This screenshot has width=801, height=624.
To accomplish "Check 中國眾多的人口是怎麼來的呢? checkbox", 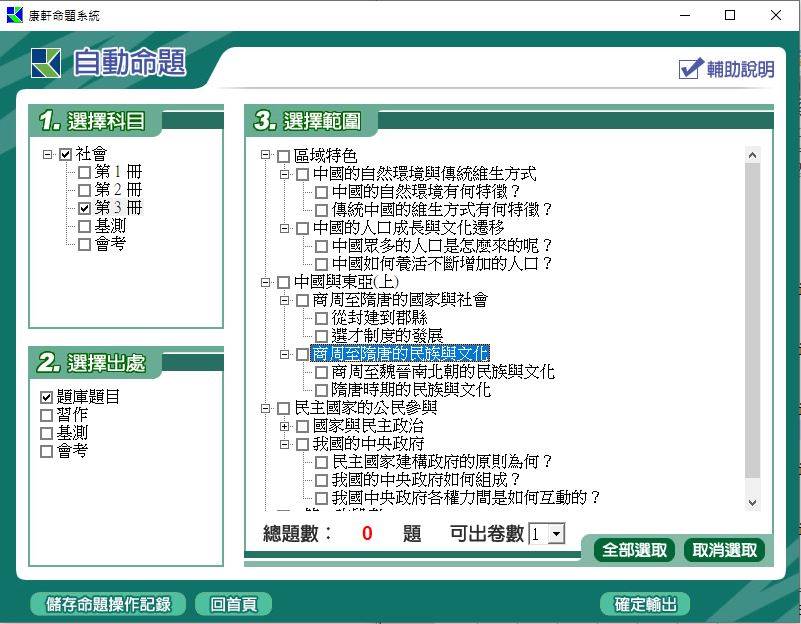I will point(321,247).
